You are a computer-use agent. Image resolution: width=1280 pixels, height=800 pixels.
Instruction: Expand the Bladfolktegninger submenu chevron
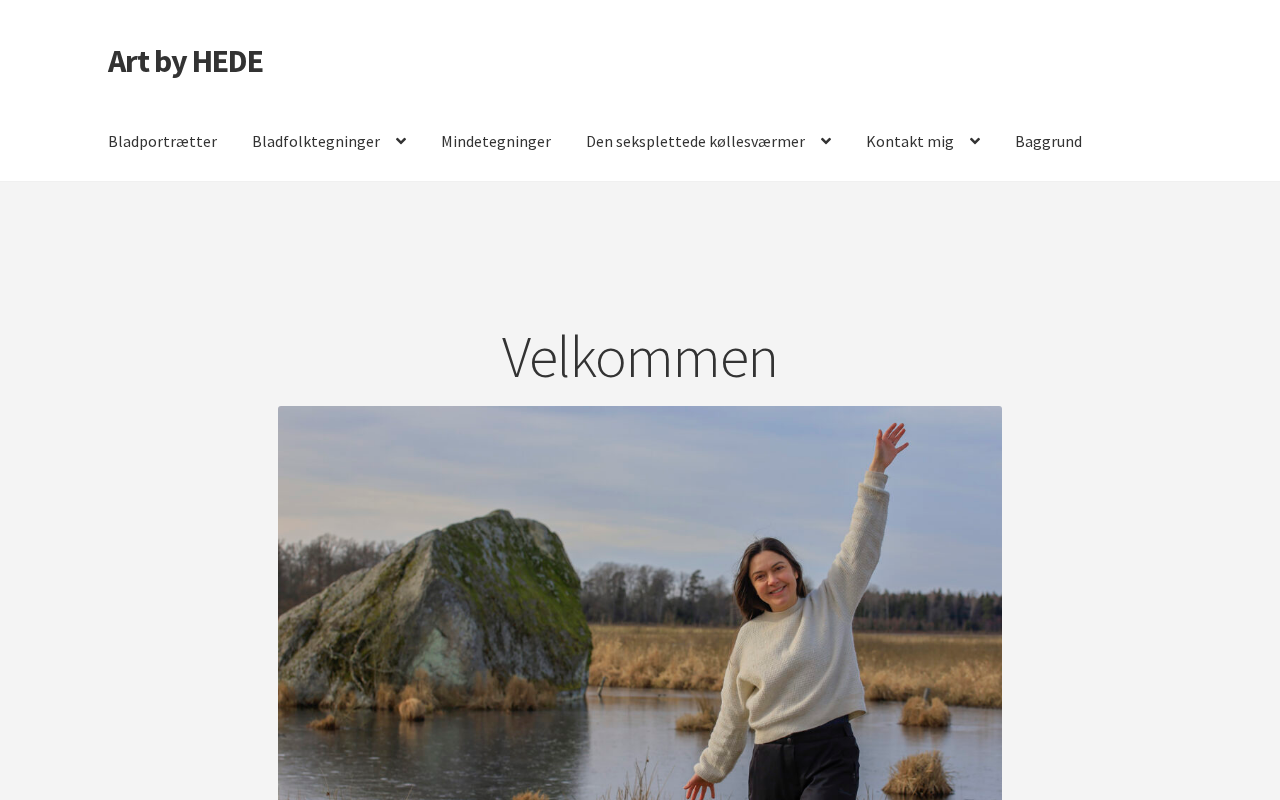[x=401, y=141]
